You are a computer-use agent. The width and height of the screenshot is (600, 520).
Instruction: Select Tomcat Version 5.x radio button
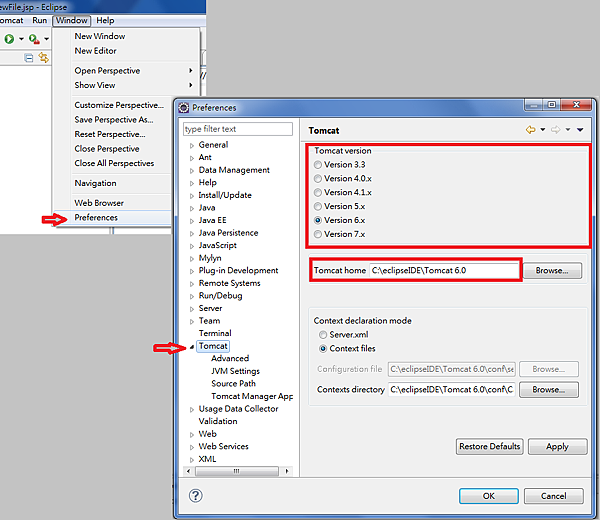click(318, 207)
